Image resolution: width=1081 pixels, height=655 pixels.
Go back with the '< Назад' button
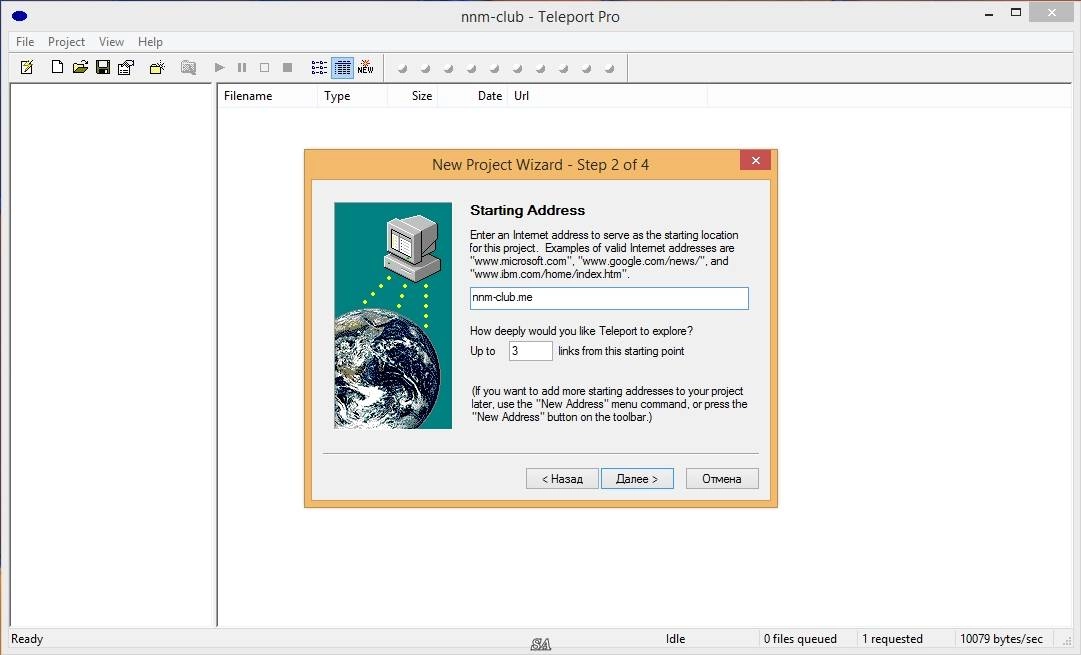562,478
